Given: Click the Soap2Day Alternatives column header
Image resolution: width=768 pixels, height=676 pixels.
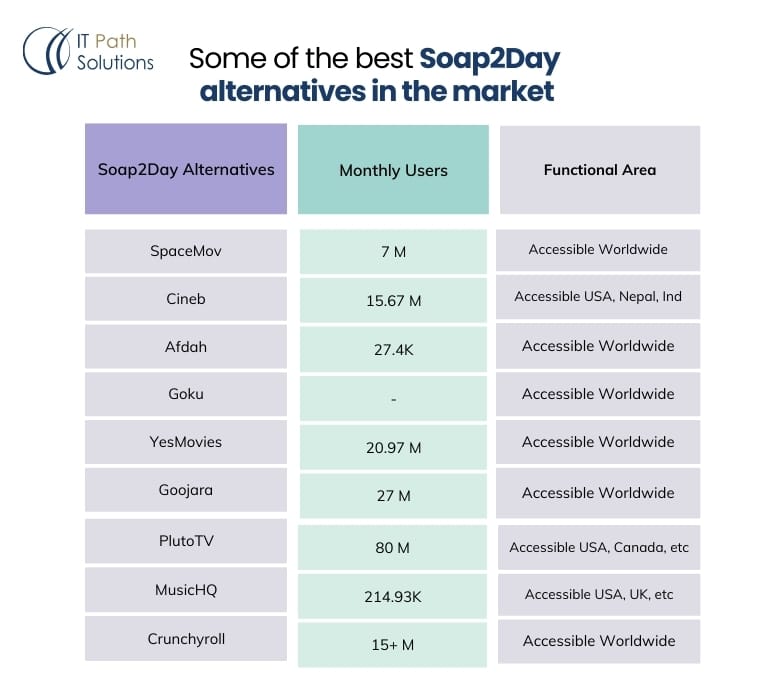Looking at the screenshot, I should click(186, 169).
